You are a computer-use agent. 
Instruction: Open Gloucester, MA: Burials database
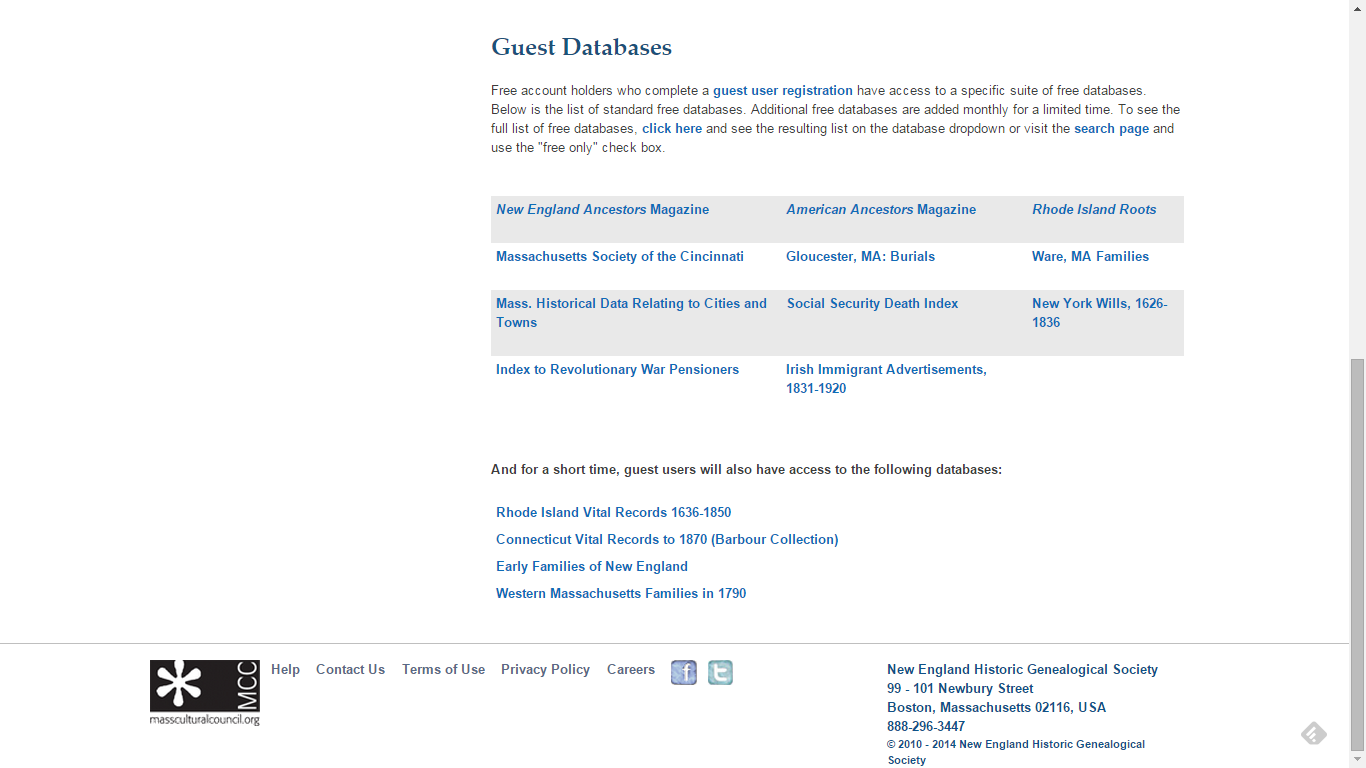tap(860, 256)
